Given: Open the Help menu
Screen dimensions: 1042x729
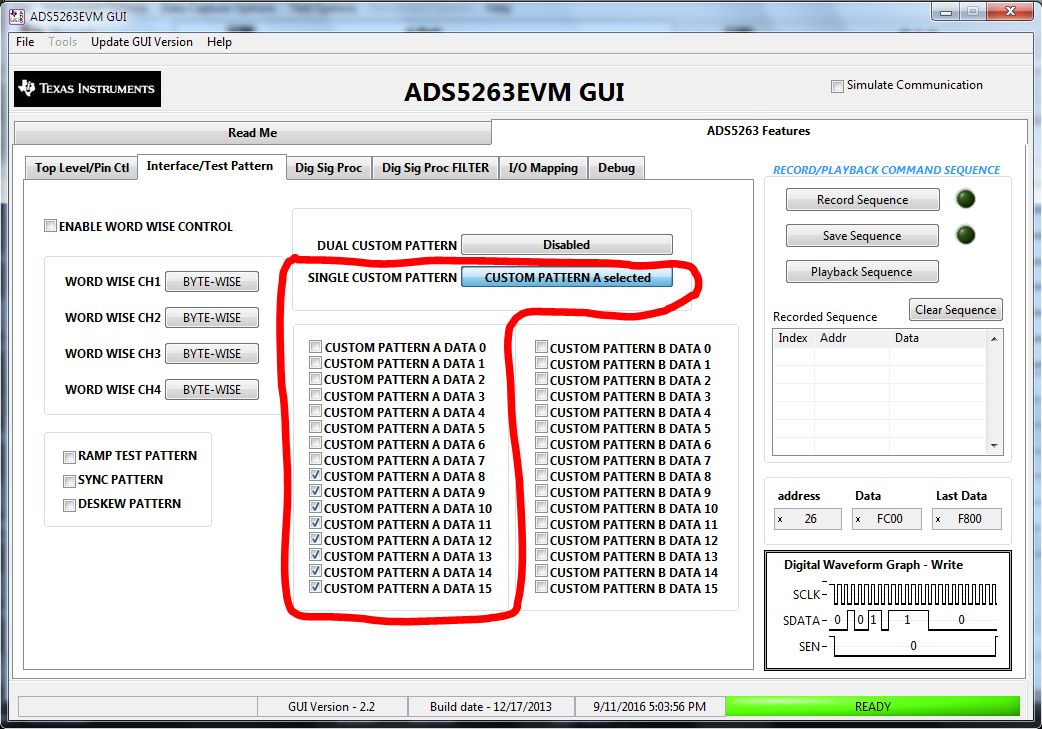Looking at the screenshot, I should click(219, 42).
